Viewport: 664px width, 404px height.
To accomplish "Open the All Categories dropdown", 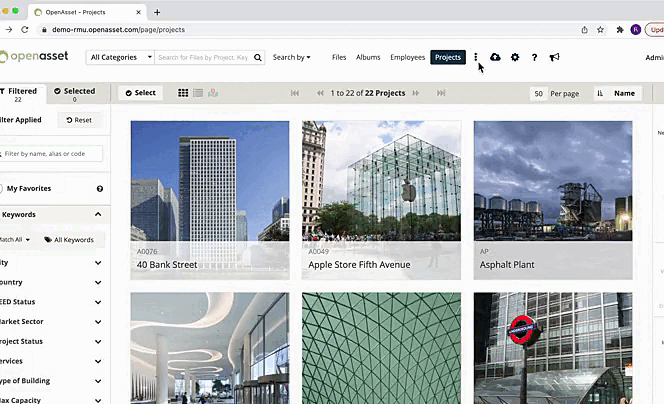I will 120,57.
